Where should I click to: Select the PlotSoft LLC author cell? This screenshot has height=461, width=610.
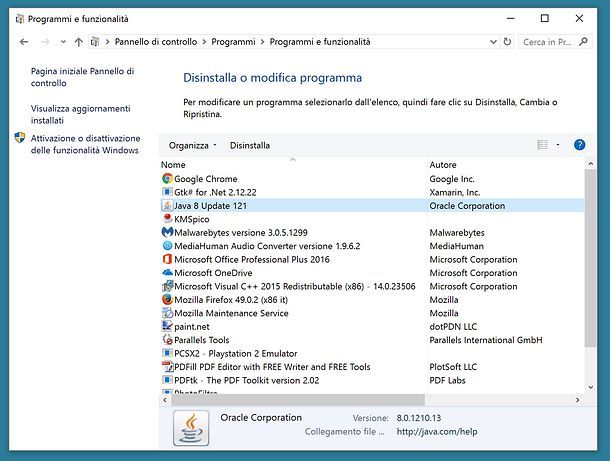pyautogui.click(x=453, y=366)
